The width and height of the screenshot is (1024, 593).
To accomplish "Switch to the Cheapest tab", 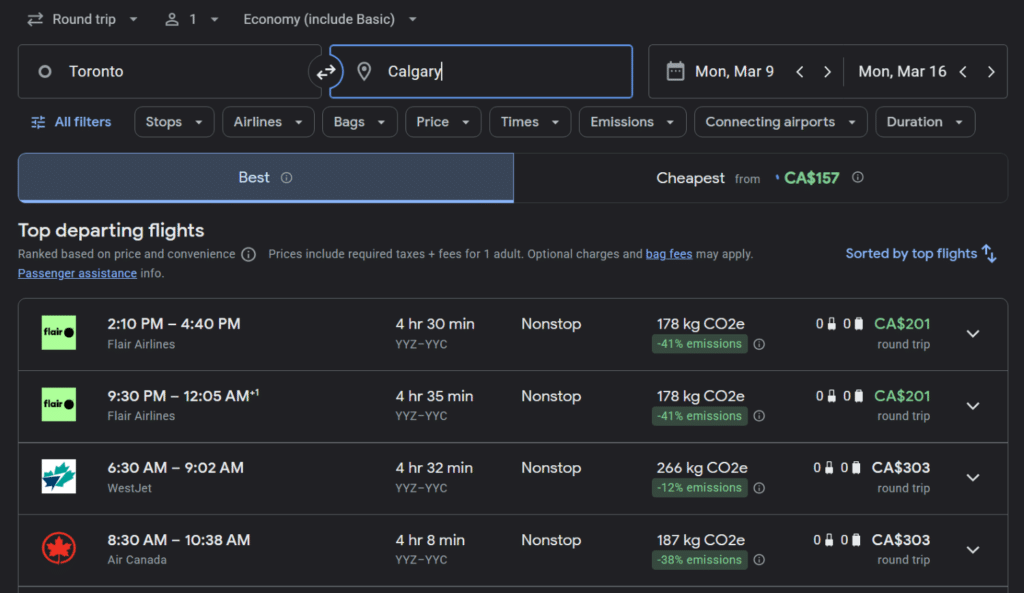I will pyautogui.click(x=761, y=178).
